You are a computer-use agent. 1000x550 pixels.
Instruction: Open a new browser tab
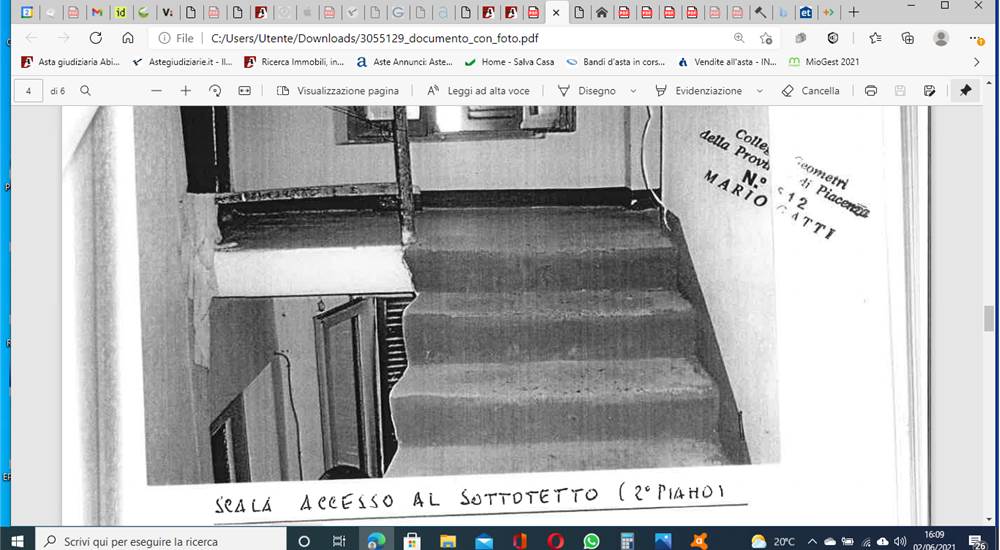tap(853, 12)
